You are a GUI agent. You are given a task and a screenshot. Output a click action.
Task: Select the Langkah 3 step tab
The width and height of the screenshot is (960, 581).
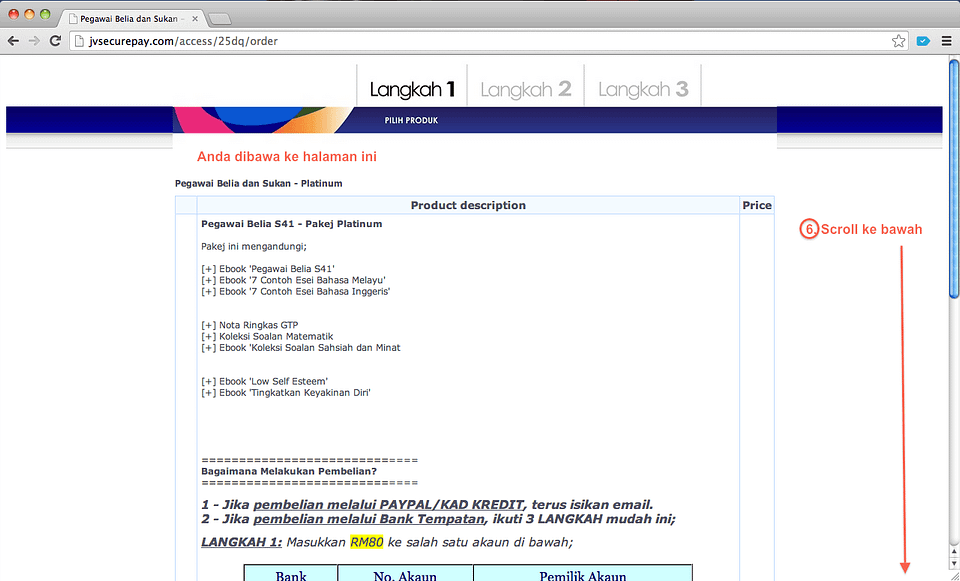coord(643,89)
